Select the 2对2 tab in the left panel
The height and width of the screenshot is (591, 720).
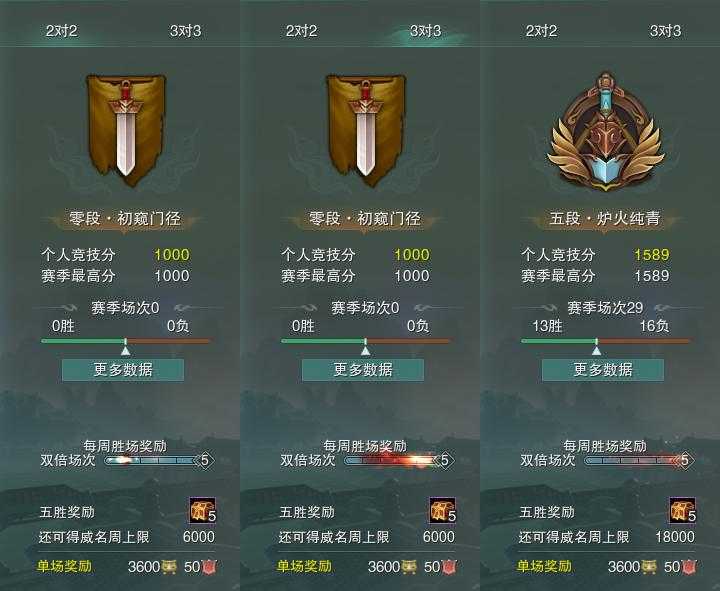coord(62,31)
